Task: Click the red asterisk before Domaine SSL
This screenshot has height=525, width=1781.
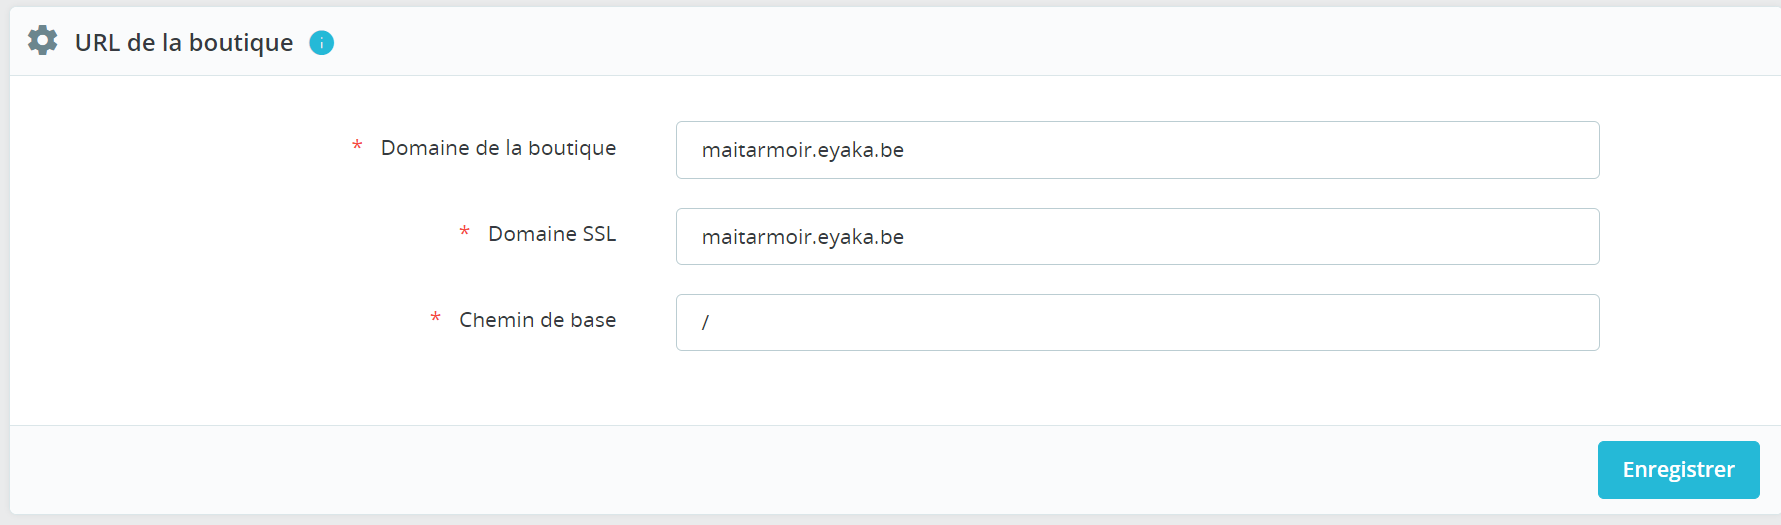Action: (464, 233)
